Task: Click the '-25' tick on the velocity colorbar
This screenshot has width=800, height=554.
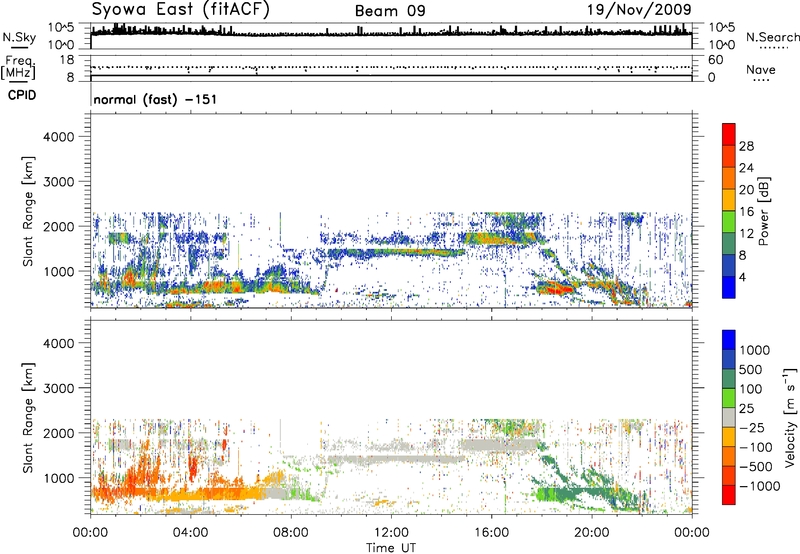Action: (752, 427)
